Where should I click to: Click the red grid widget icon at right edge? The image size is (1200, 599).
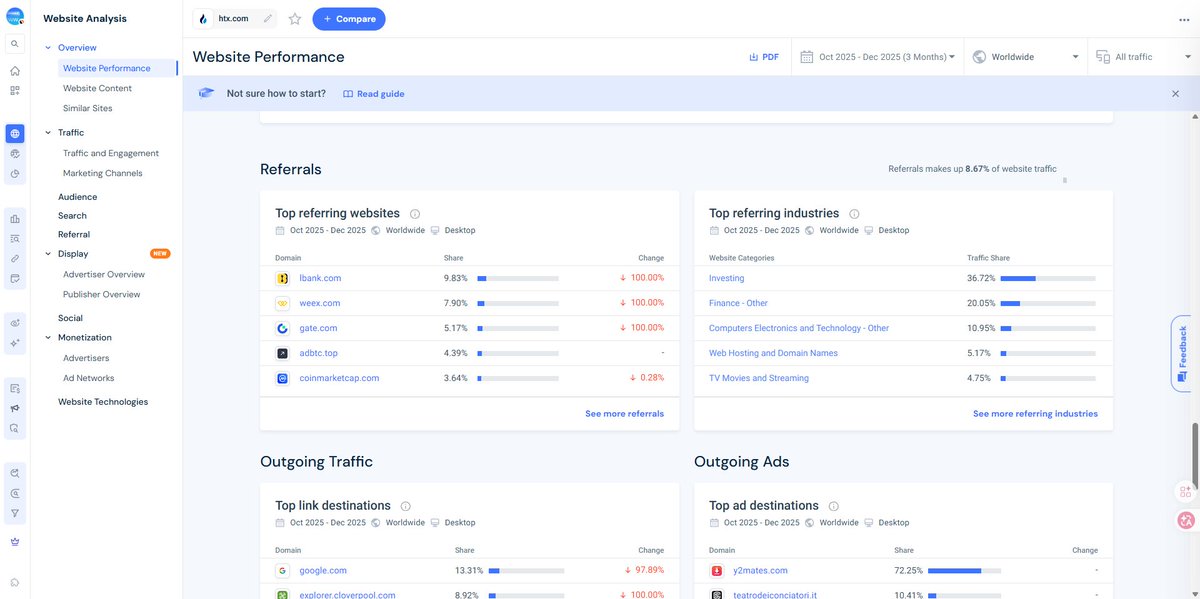[x=1186, y=491]
